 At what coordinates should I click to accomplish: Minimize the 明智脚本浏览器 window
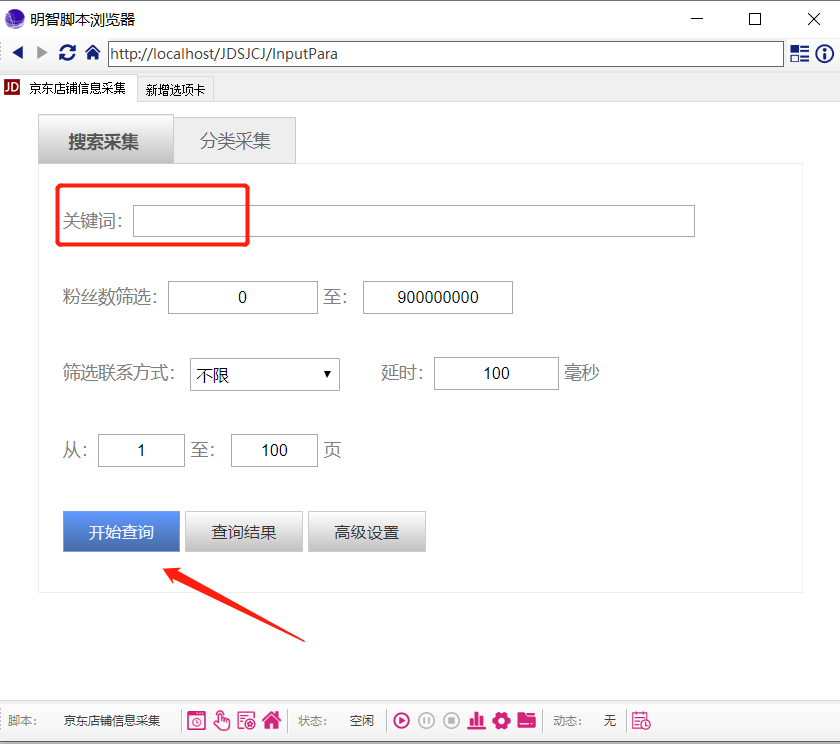pyautogui.click(x=697, y=19)
